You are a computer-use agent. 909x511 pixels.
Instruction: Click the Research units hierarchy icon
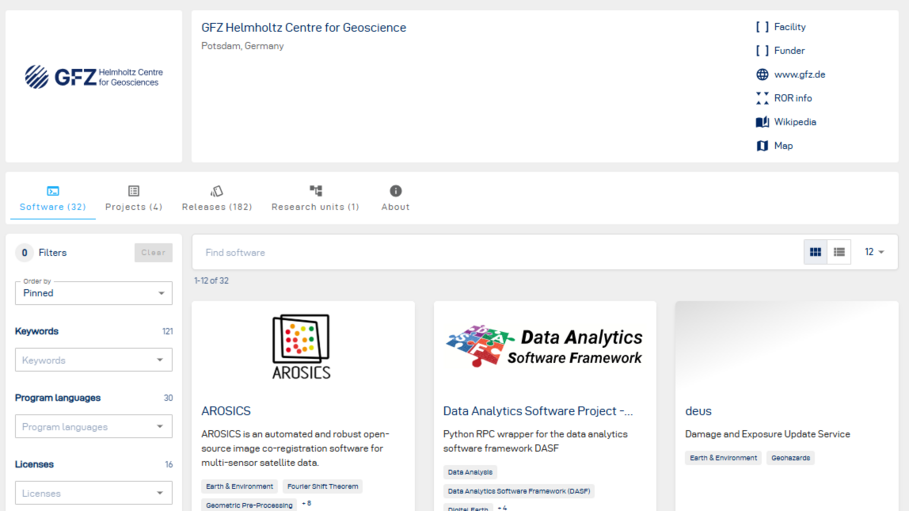coord(315,191)
